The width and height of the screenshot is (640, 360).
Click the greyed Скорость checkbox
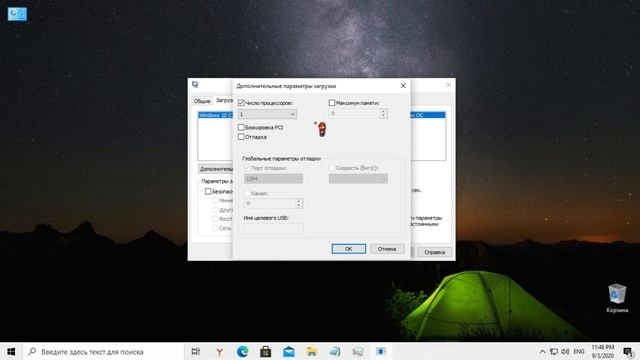coord(332,168)
